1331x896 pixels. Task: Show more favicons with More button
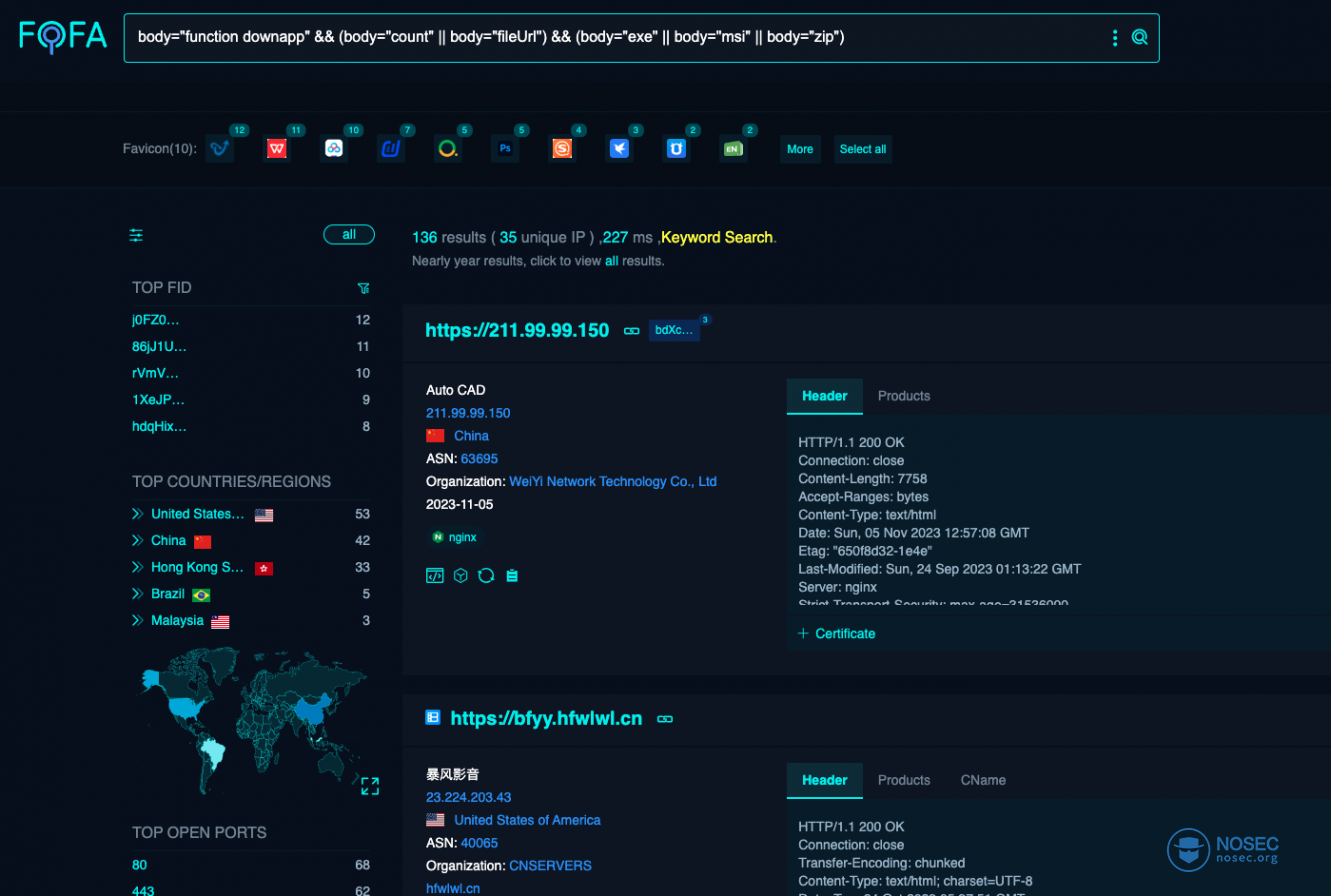tap(800, 149)
